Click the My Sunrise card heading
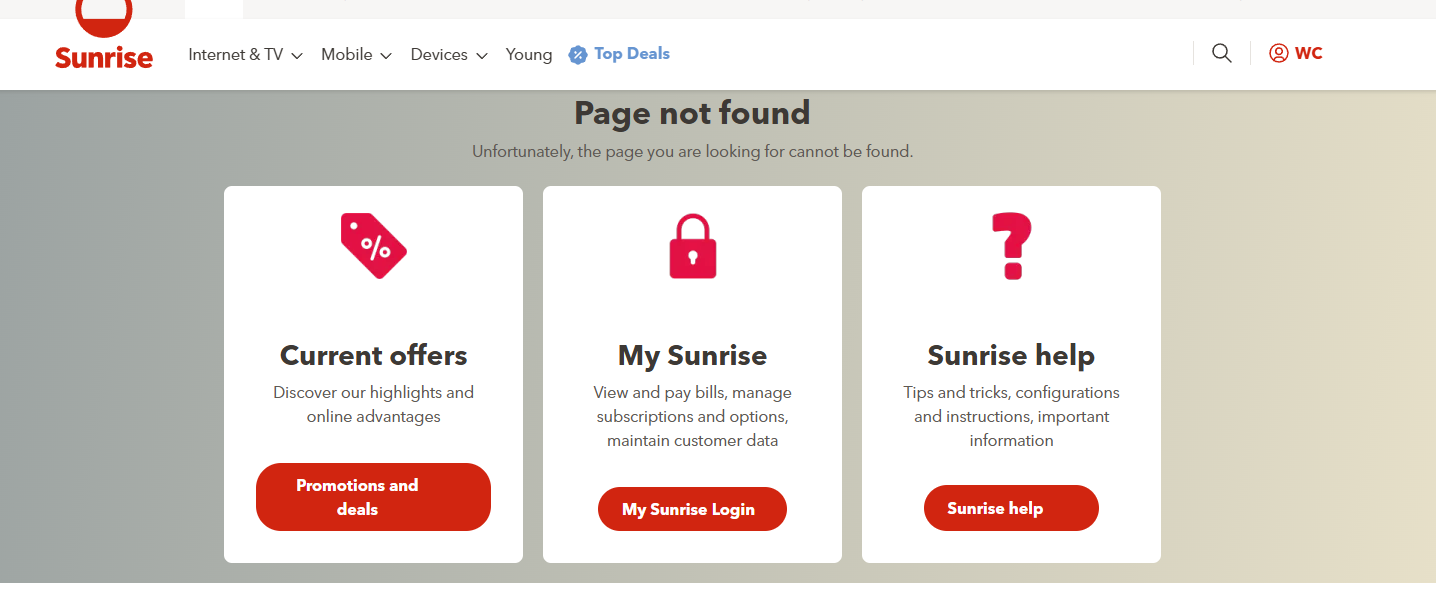1436x600 pixels. coord(692,355)
